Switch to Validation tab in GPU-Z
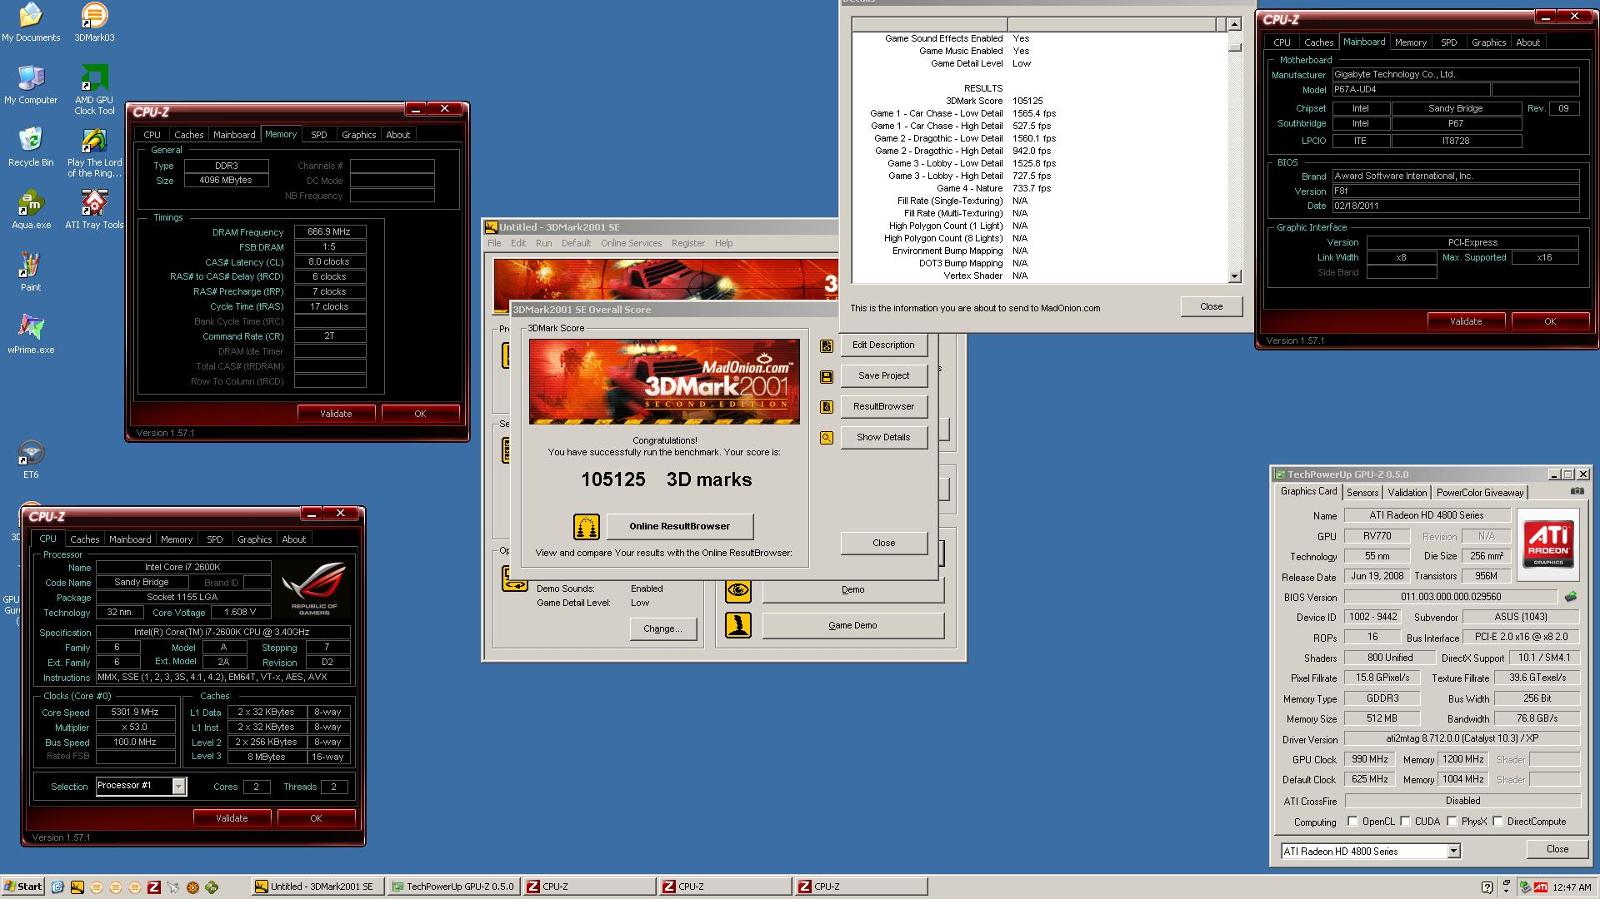The image size is (1600, 899). coord(1407,492)
